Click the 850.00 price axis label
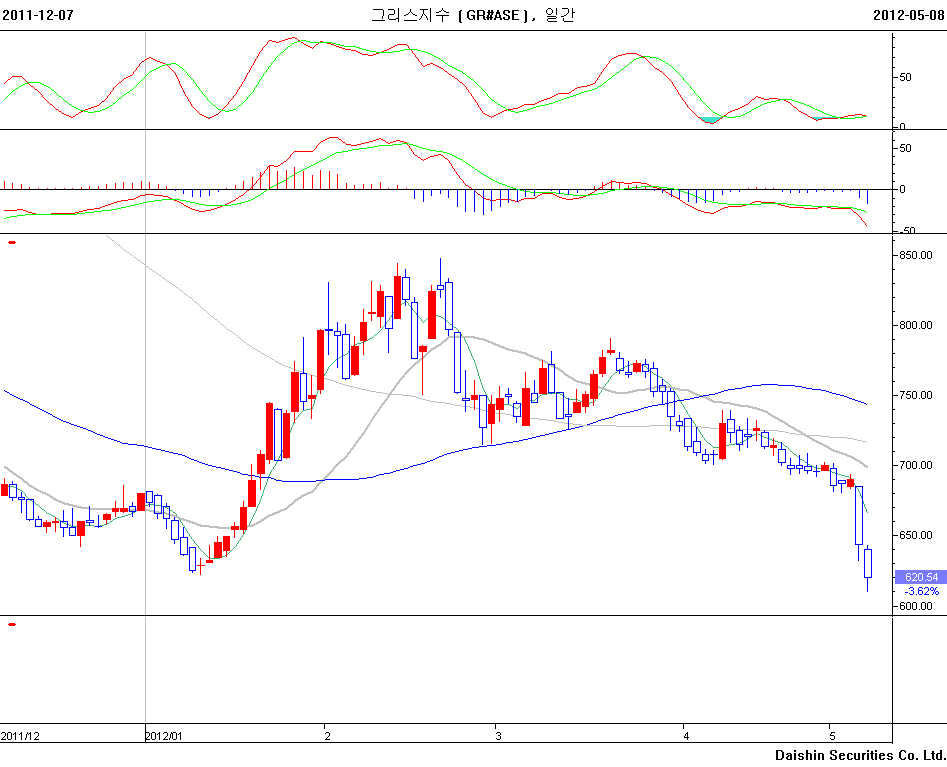 coord(915,255)
